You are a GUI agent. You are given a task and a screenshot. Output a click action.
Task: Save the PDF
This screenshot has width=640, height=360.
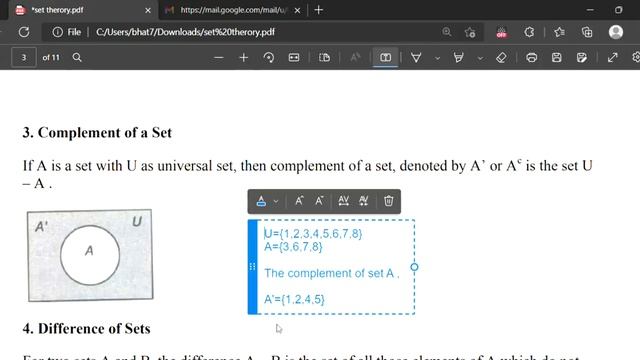[556, 58]
